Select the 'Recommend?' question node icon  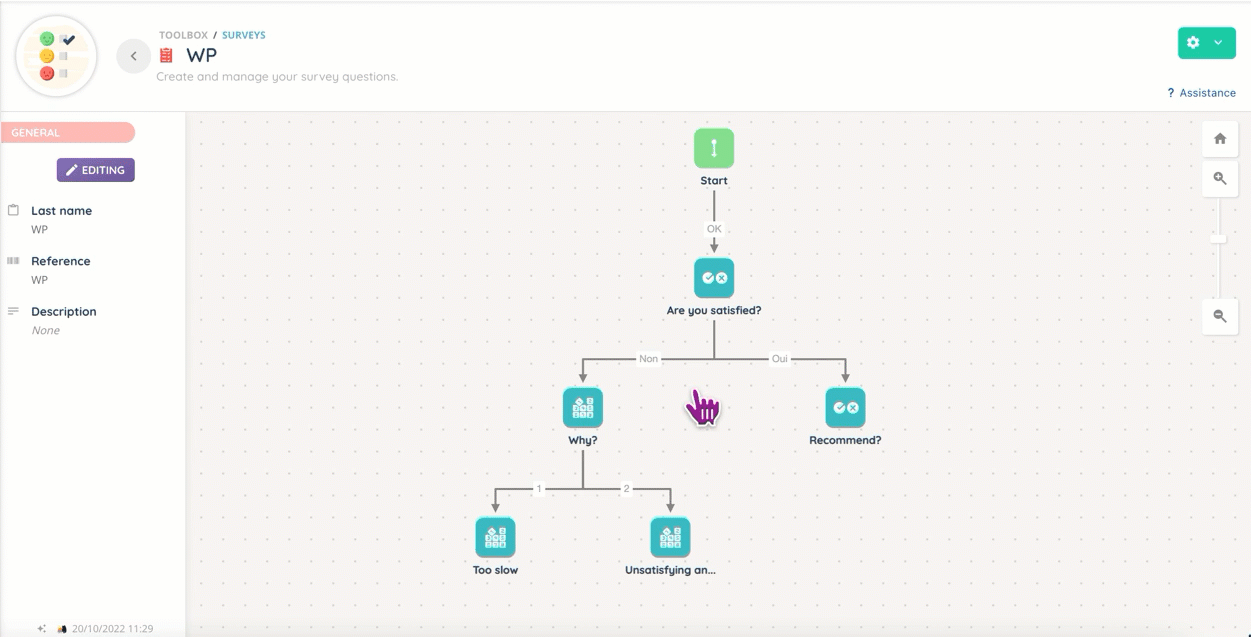(845, 407)
